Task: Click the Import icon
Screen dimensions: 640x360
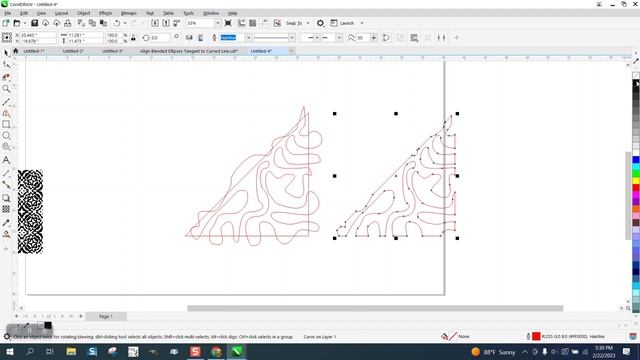Action: point(155,23)
